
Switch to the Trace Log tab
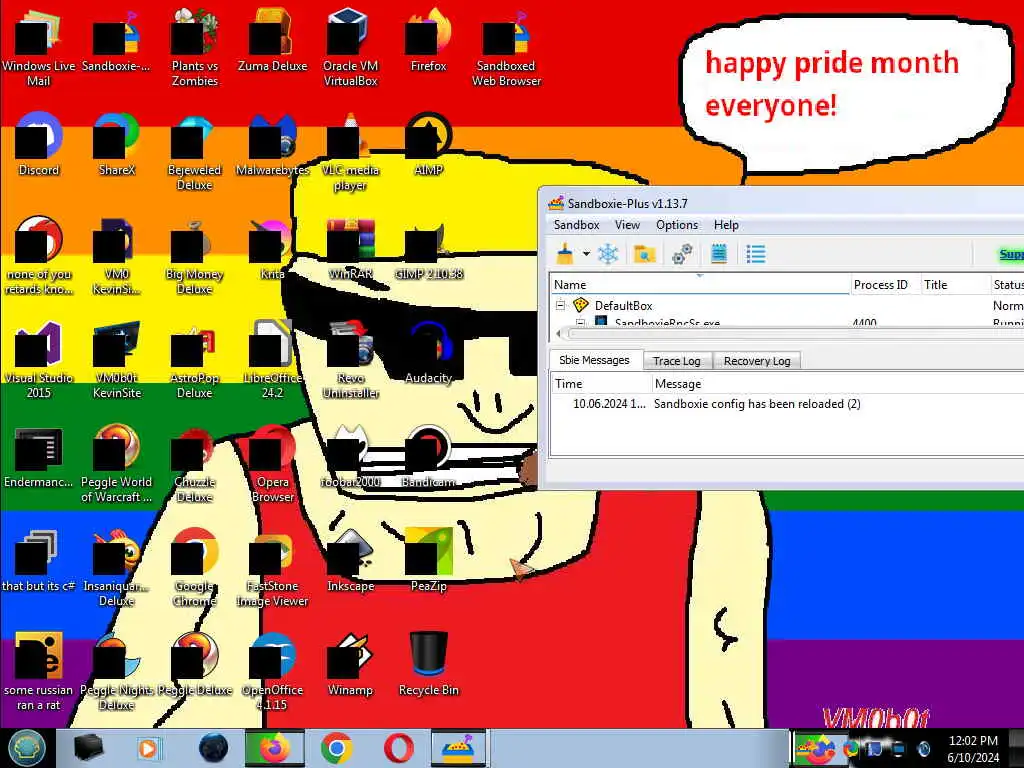[x=677, y=361]
